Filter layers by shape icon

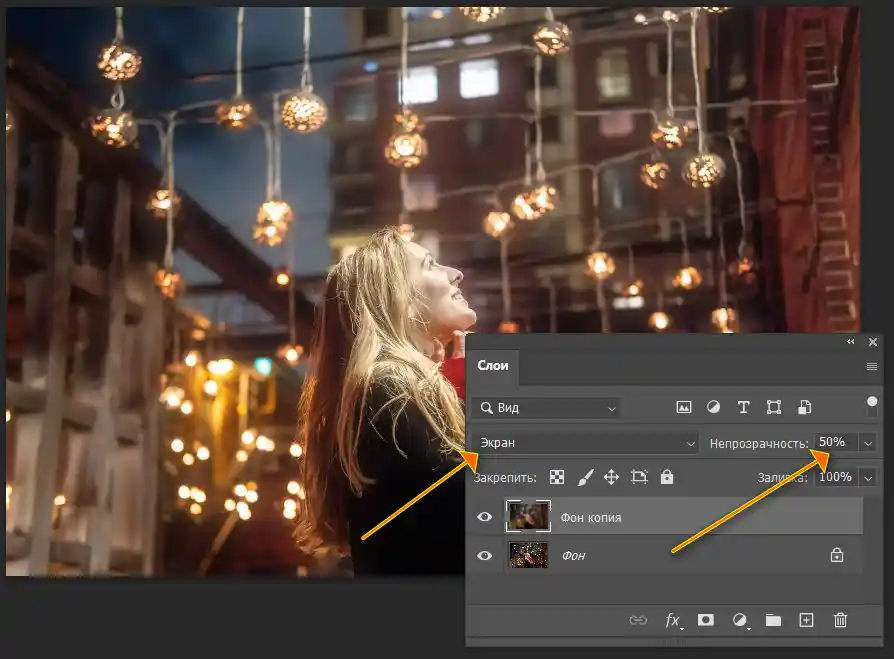tap(774, 407)
